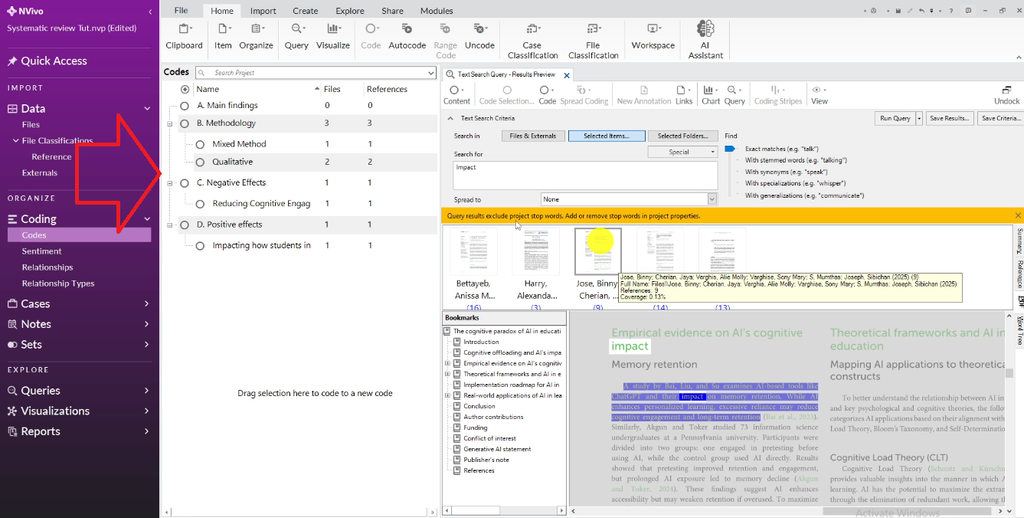This screenshot has width=1024, height=518.
Task: Click the Content tool in results toolbar
Action: [x=456, y=95]
